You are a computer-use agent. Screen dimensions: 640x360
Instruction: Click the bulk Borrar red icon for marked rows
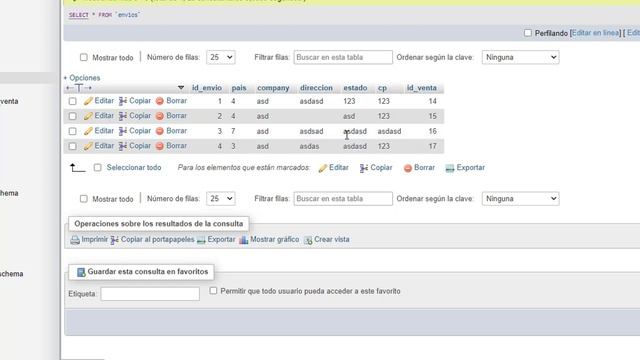(408, 168)
